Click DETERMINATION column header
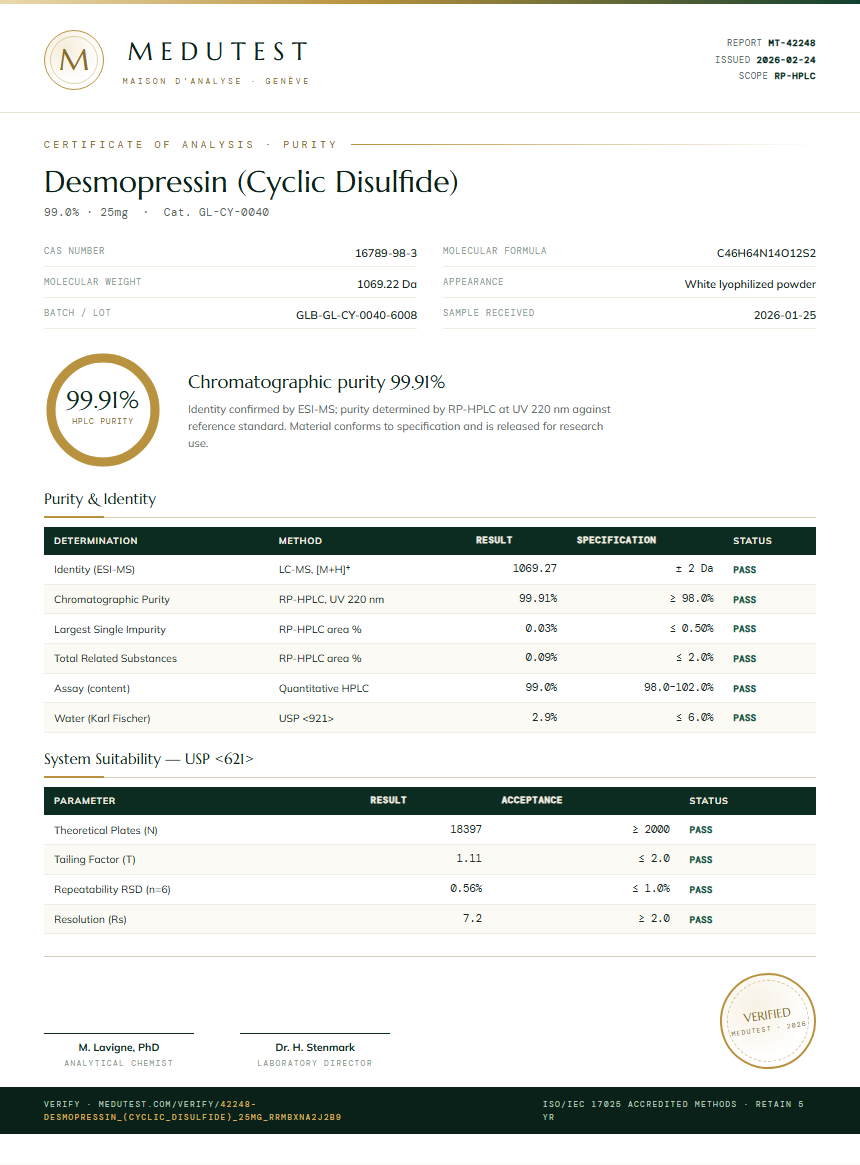The height and width of the screenshot is (1165, 860). 95,541
